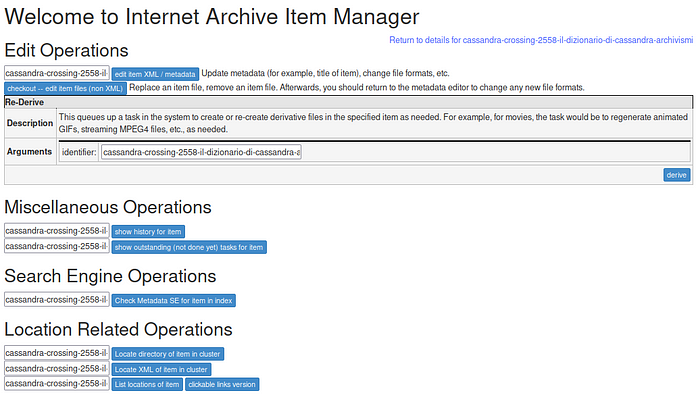Click Check Metadata SE for item in index
Image resolution: width=700 pixels, height=399 pixels.
[173, 300]
